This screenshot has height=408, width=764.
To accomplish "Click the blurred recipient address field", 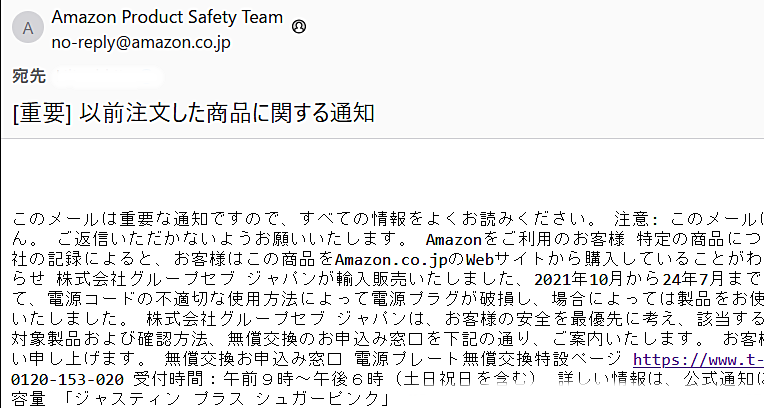I will click(110, 76).
